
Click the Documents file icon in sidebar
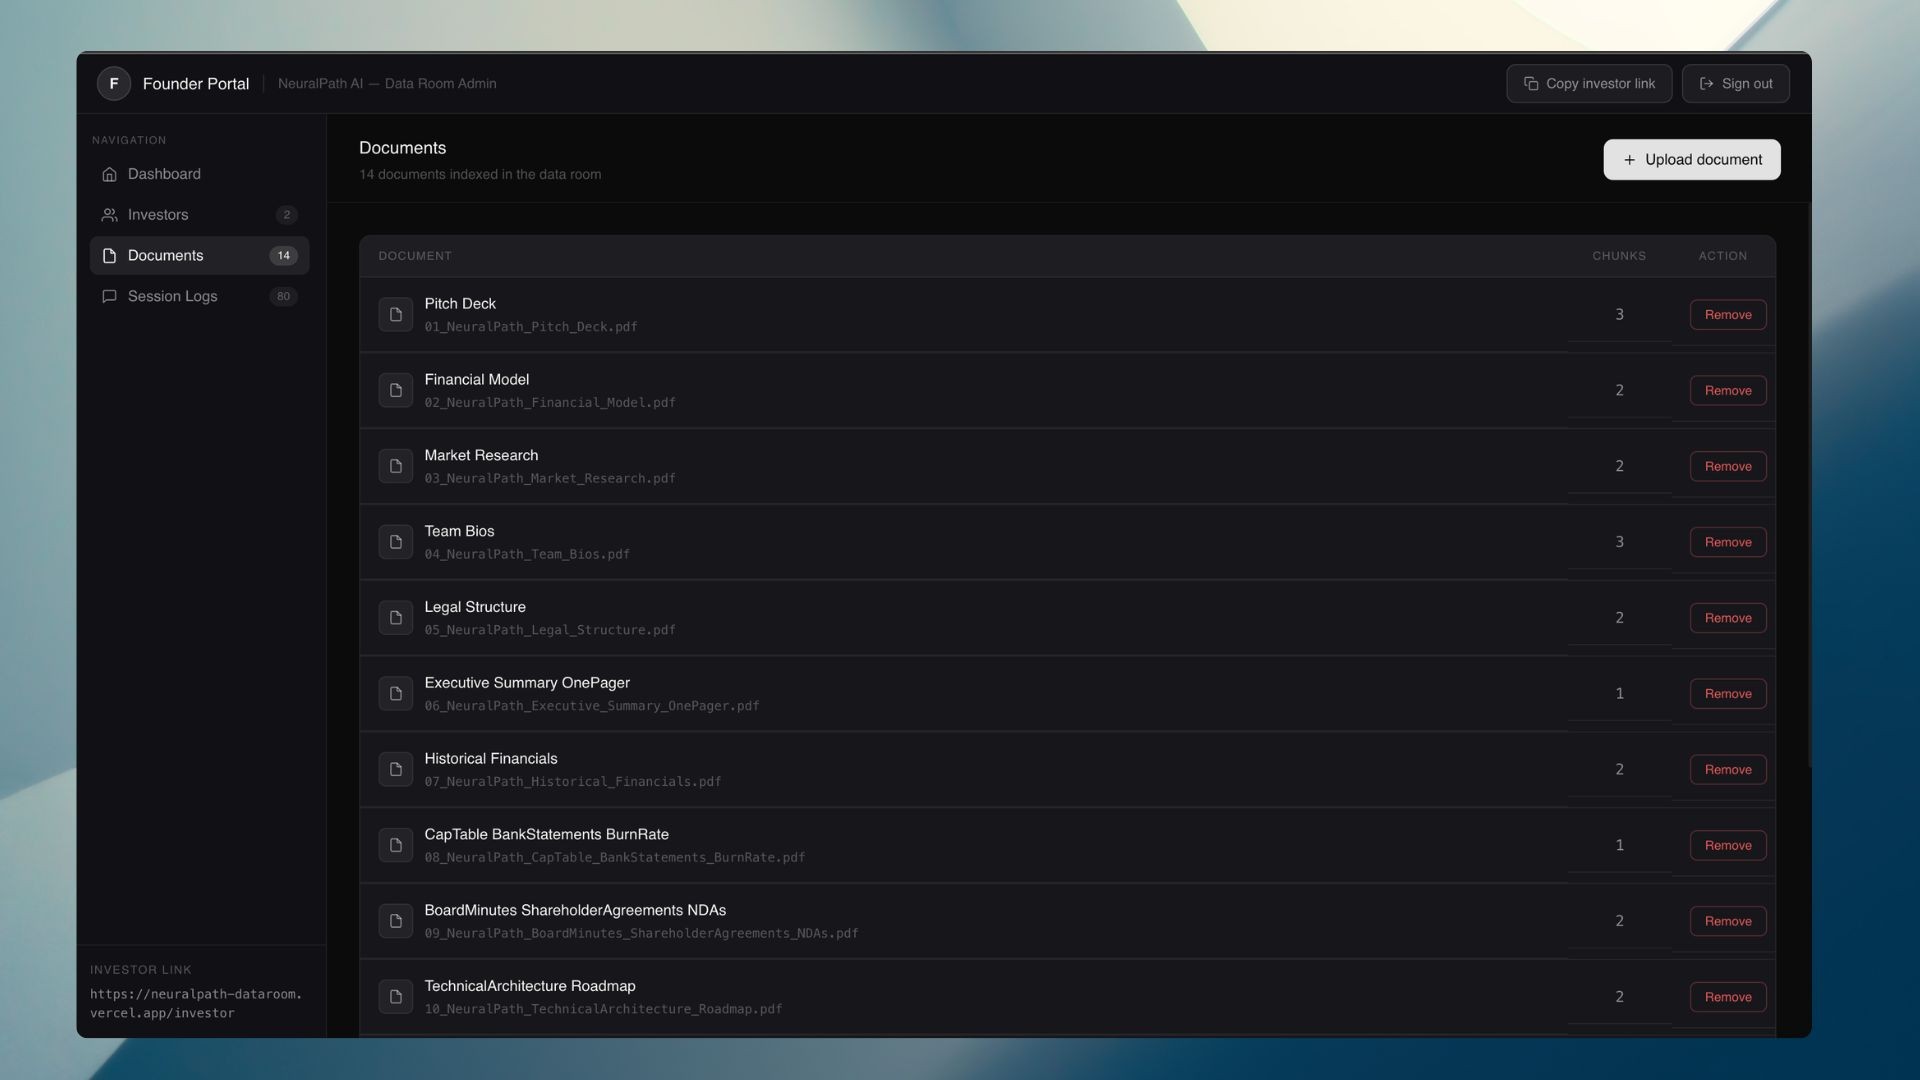(110, 256)
